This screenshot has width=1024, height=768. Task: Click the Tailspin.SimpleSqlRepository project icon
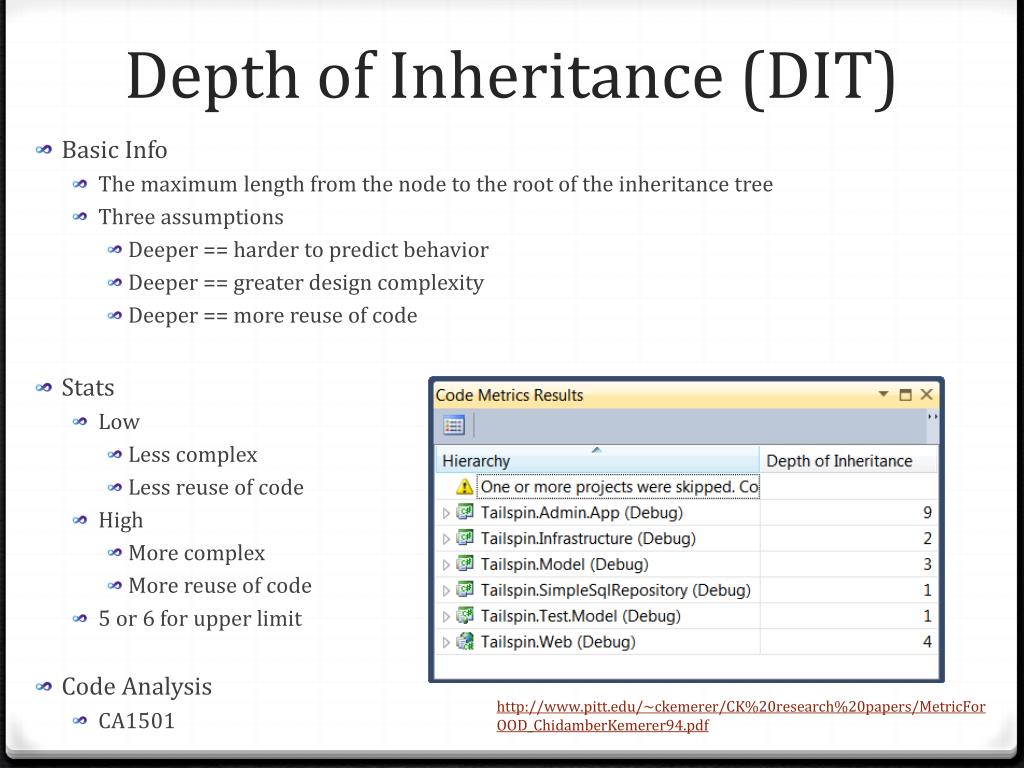465,590
